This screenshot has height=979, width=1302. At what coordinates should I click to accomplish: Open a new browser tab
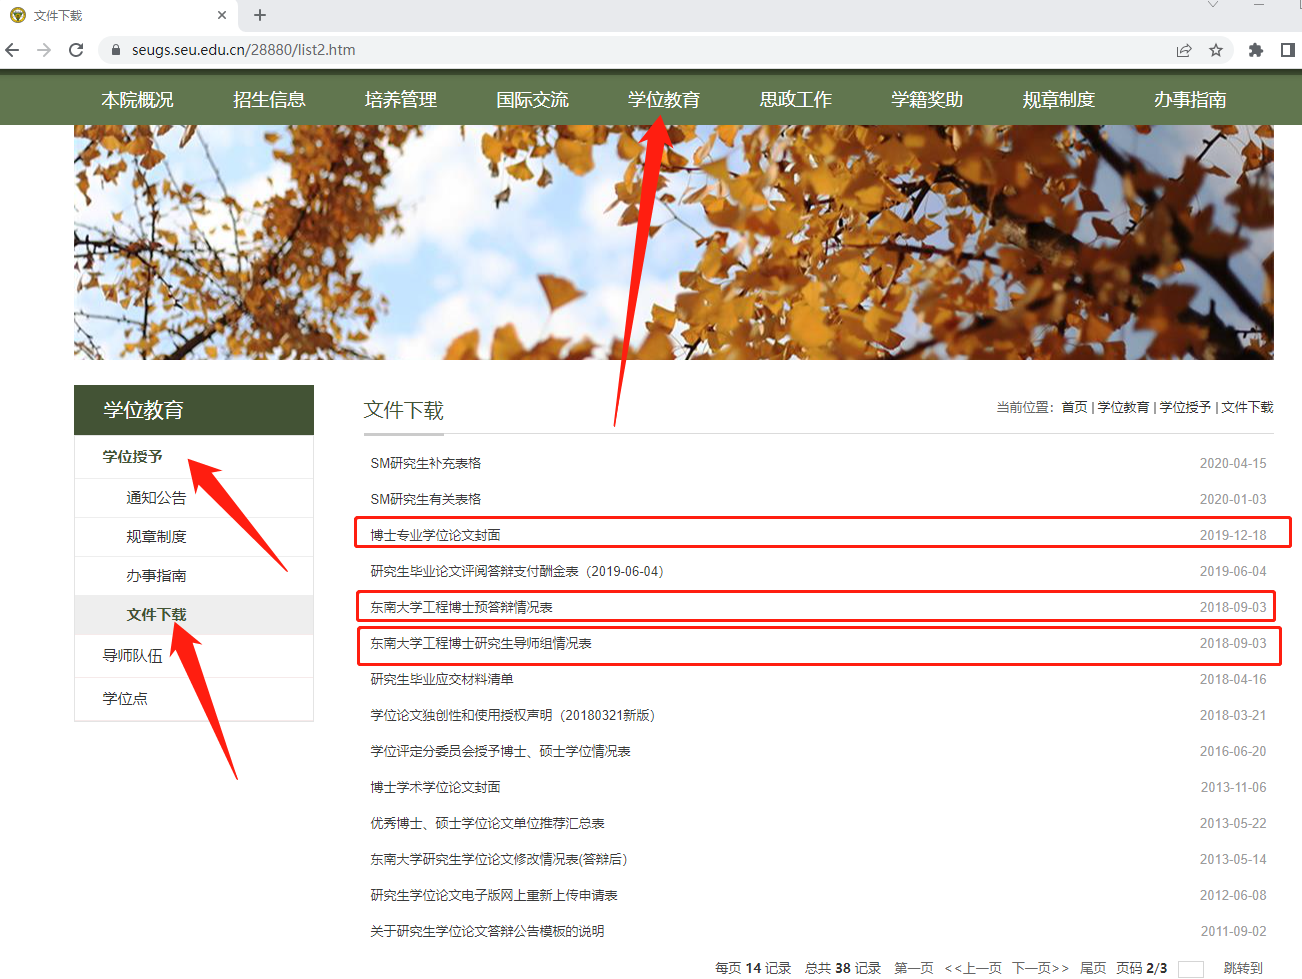pyautogui.click(x=260, y=15)
